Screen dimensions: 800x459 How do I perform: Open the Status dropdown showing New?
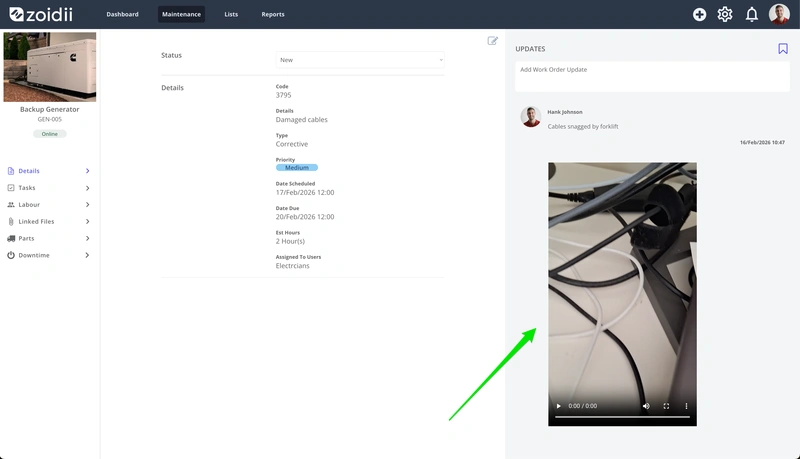(x=360, y=60)
